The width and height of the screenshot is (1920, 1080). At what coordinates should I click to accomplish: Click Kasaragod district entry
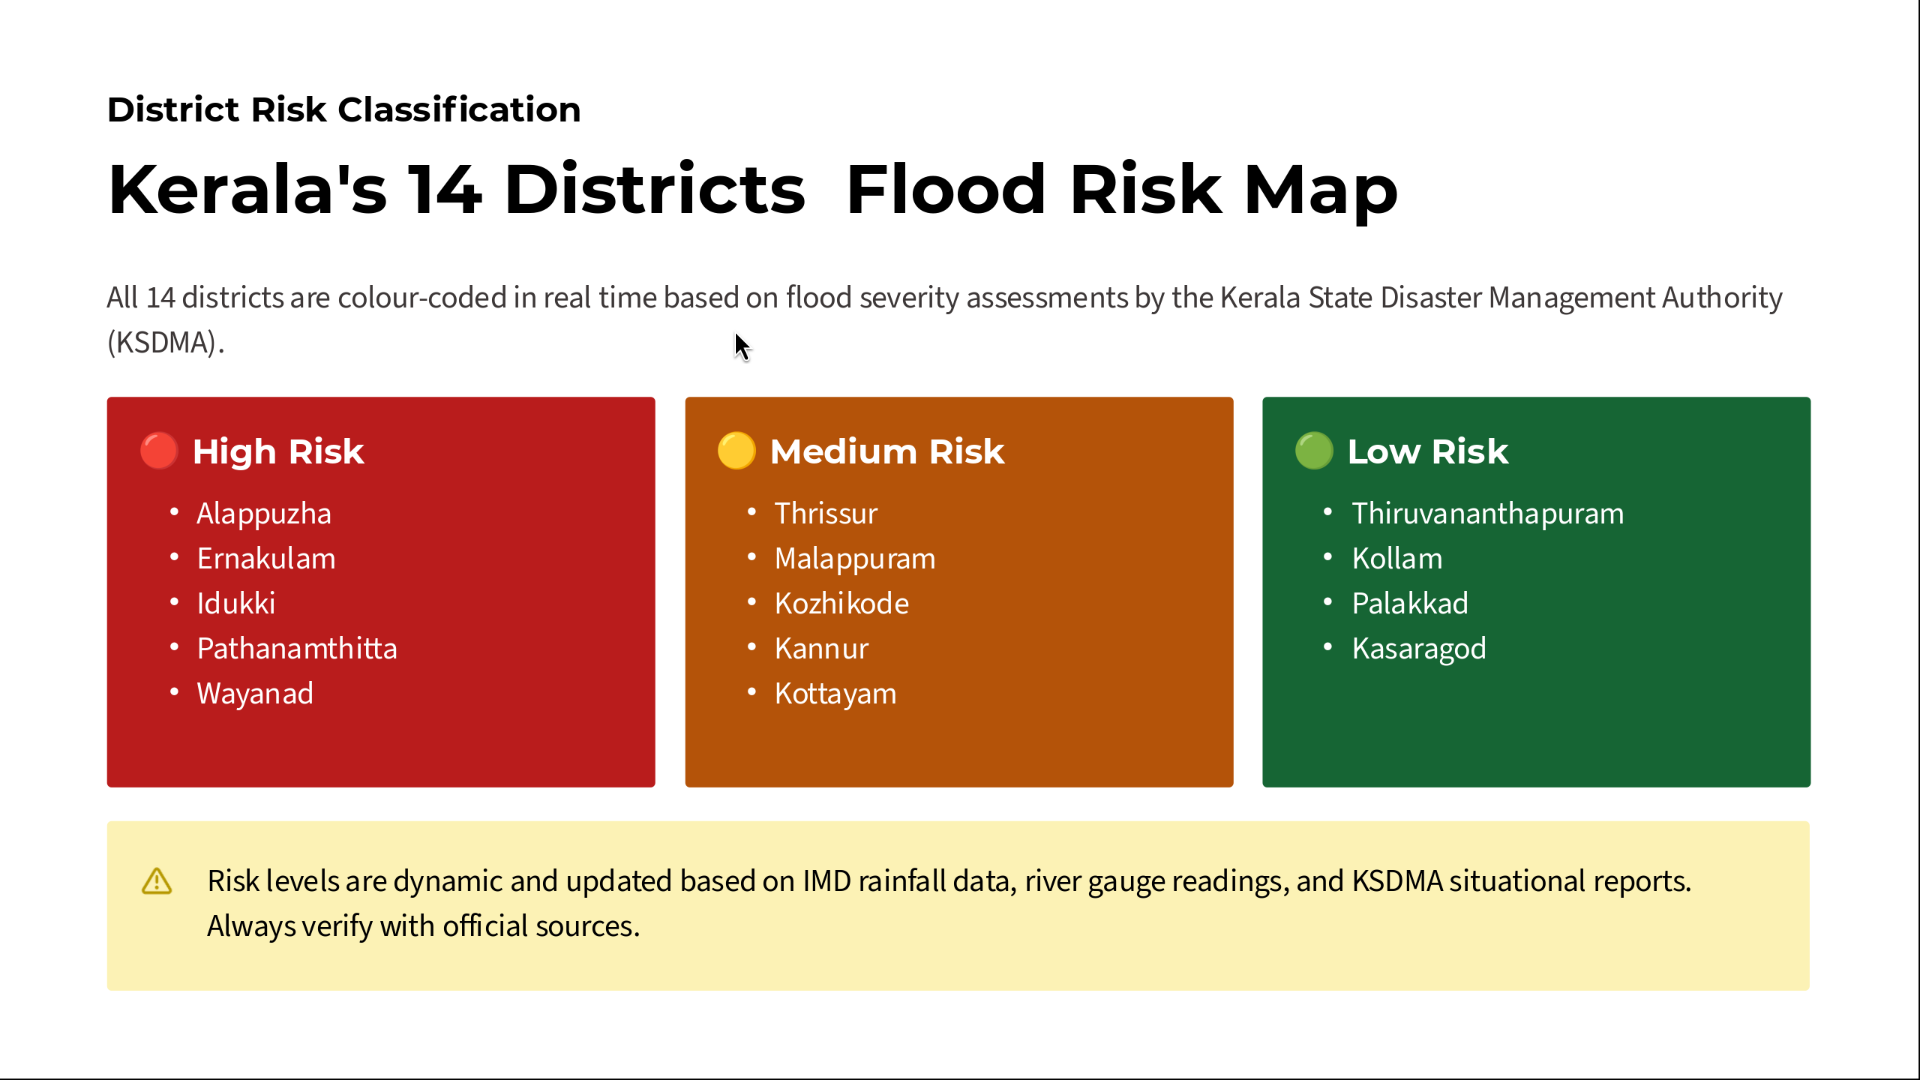(x=1419, y=648)
